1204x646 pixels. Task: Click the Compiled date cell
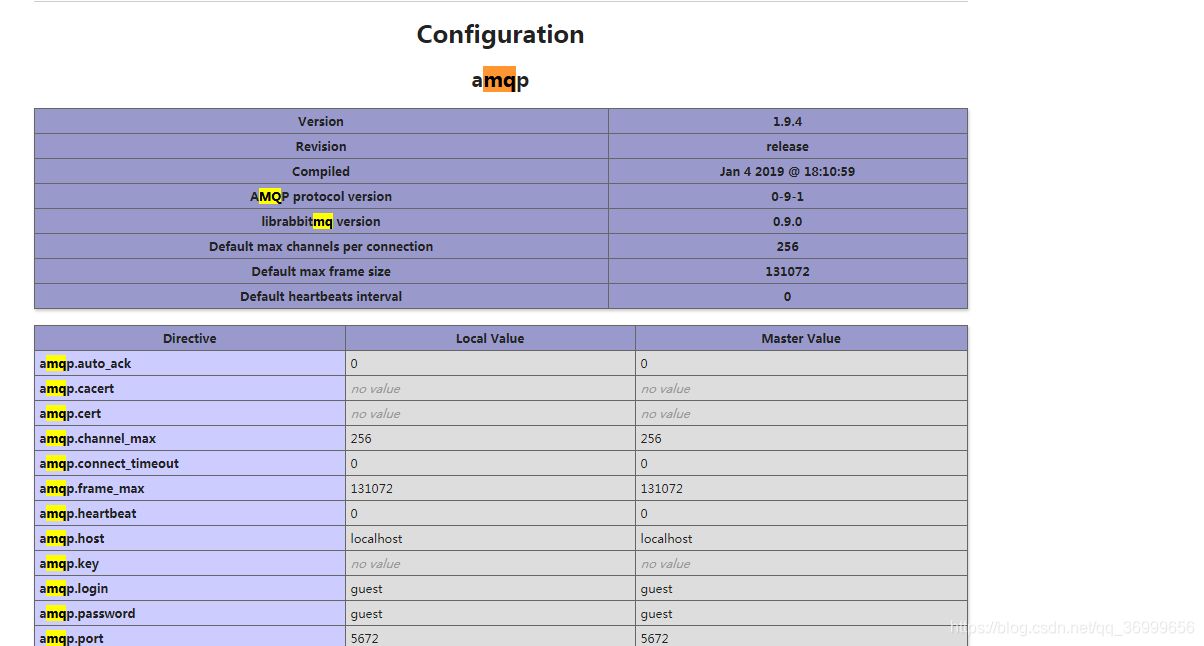click(787, 170)
